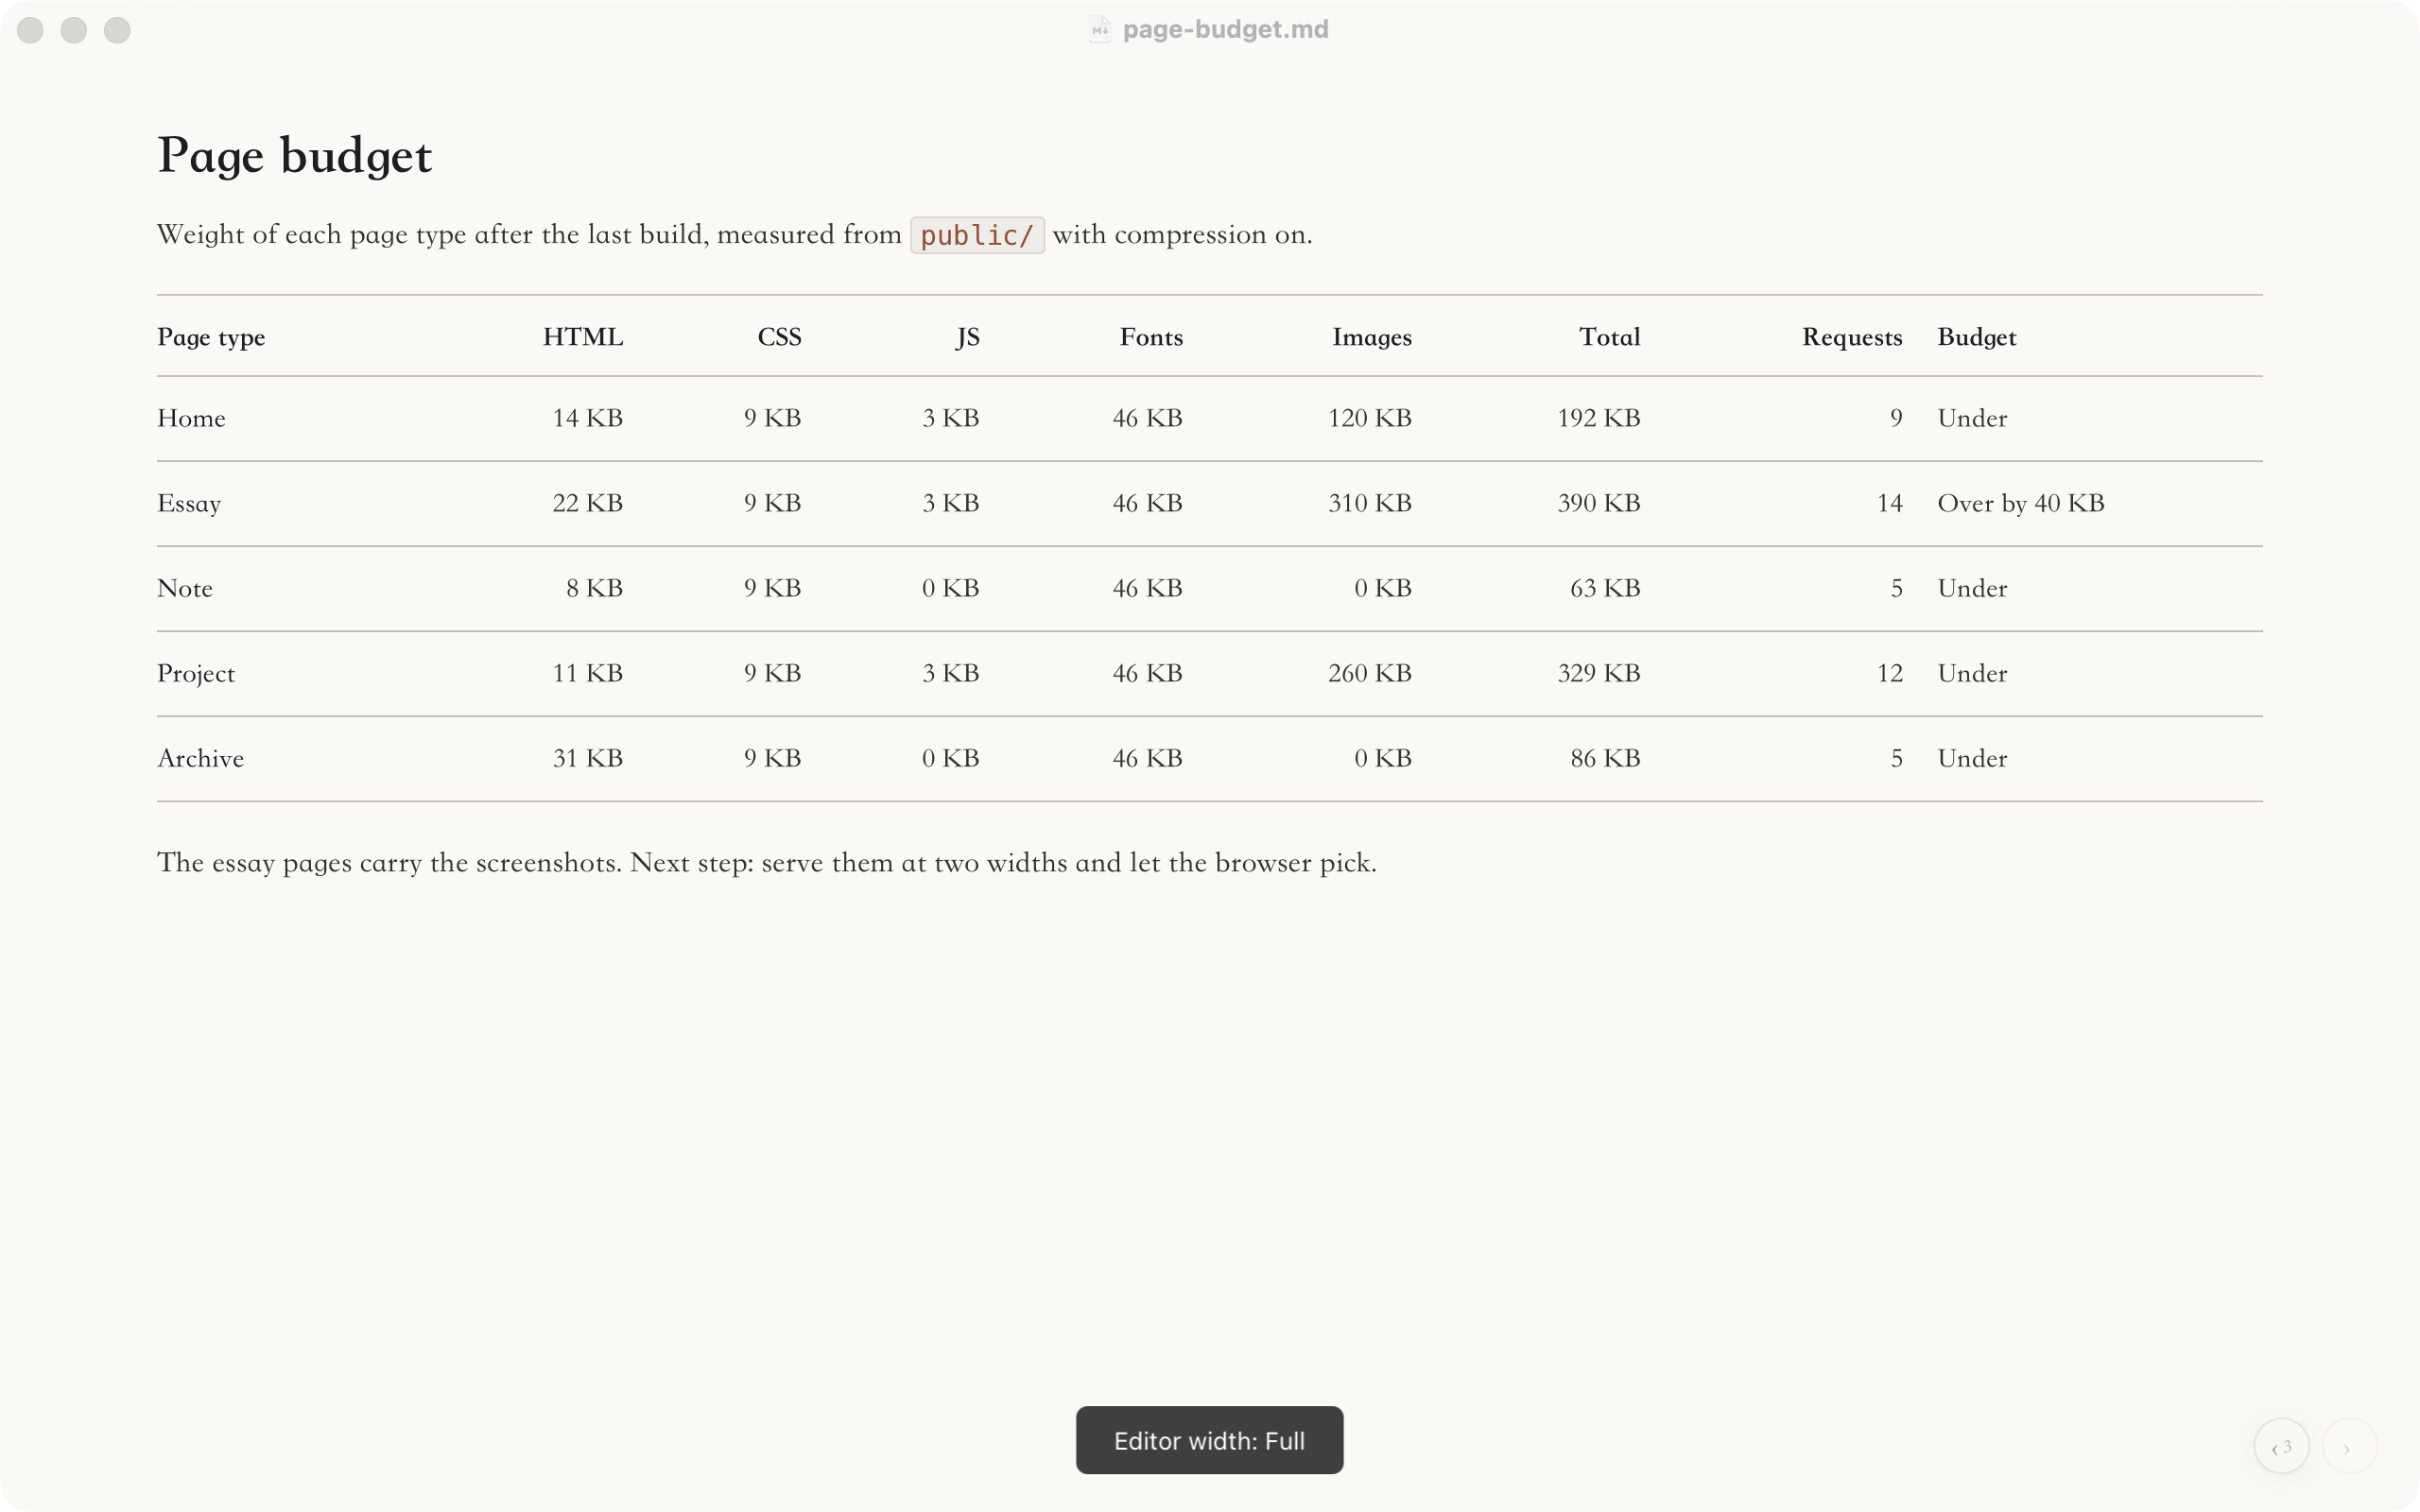The width and height of the screenshot is (2420, 1512).
Task: Click the Fonts column header
Action: (1151, 337)
